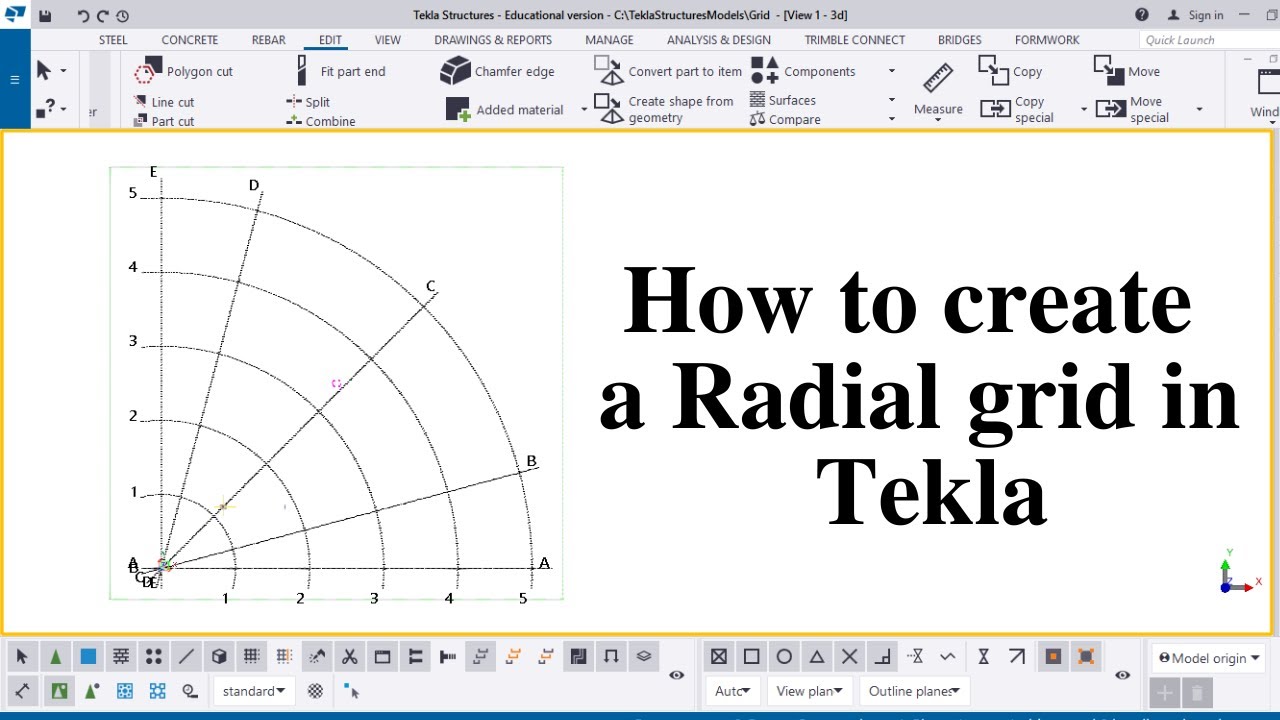1280x720 pixels.
Task: Open the standard selection filter dropdown
Action: coord(253,691)
